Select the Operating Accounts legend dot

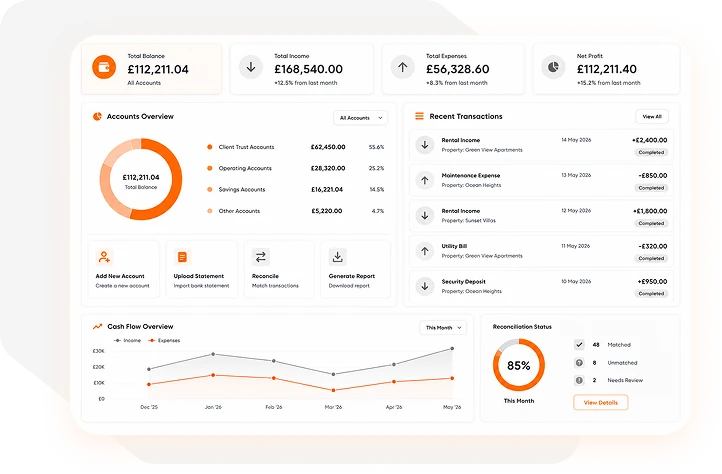point(210,168)
